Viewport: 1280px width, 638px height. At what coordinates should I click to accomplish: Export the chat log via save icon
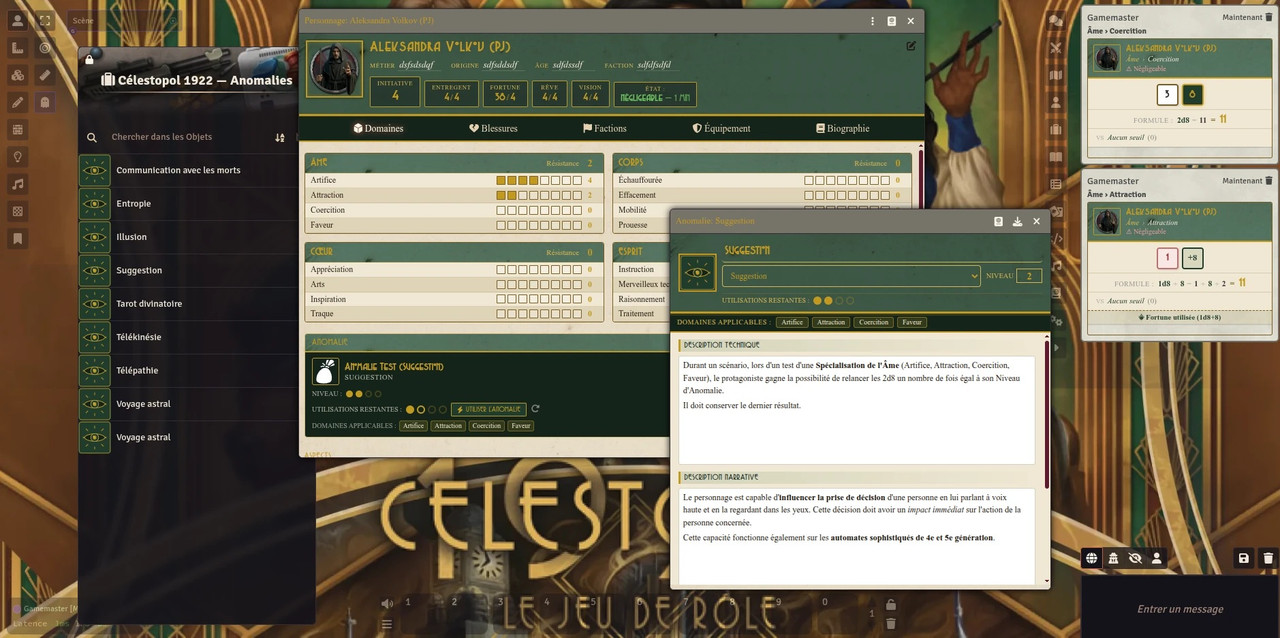[1244, 558]
